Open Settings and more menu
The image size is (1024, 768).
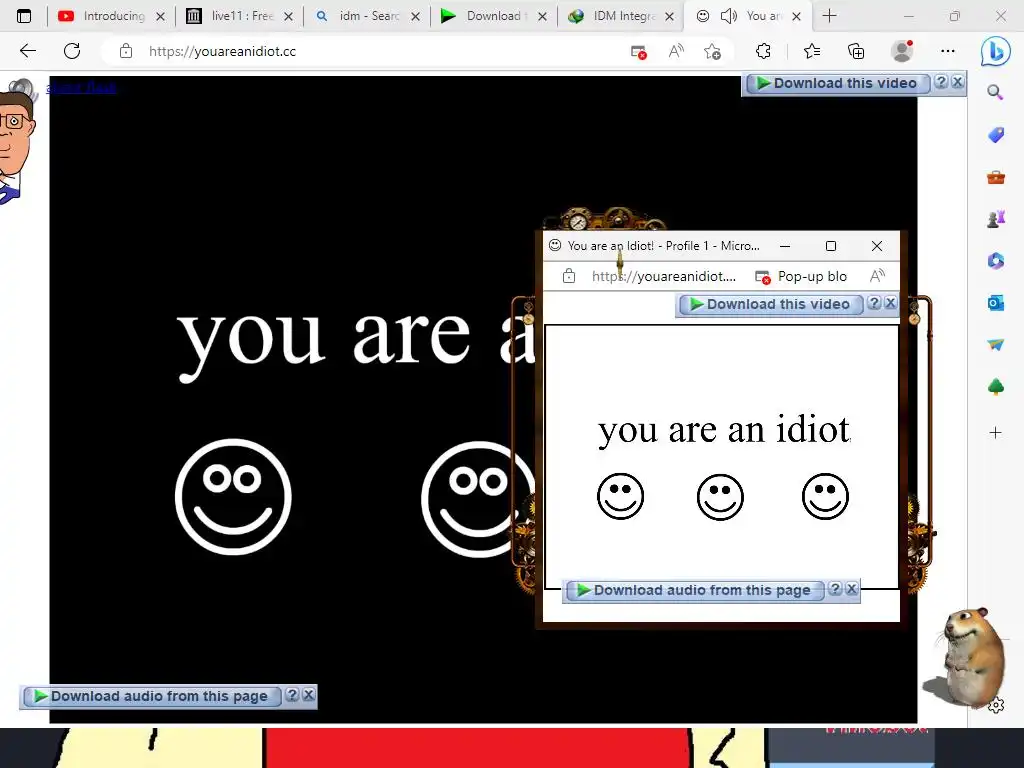pos(948,51)
